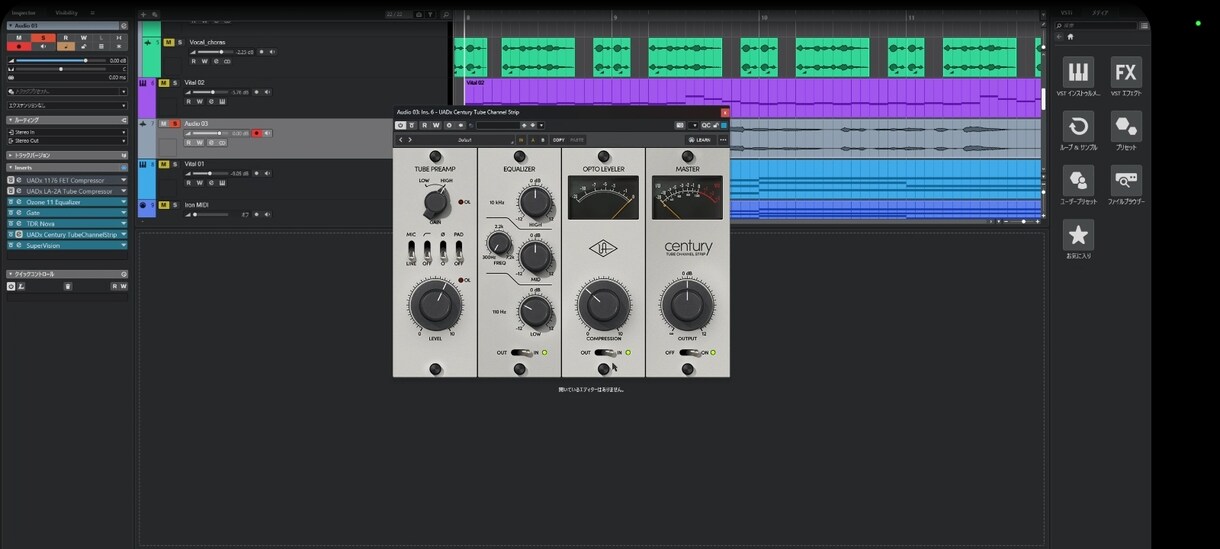Open the Favorites star tile

[1078, 235]
